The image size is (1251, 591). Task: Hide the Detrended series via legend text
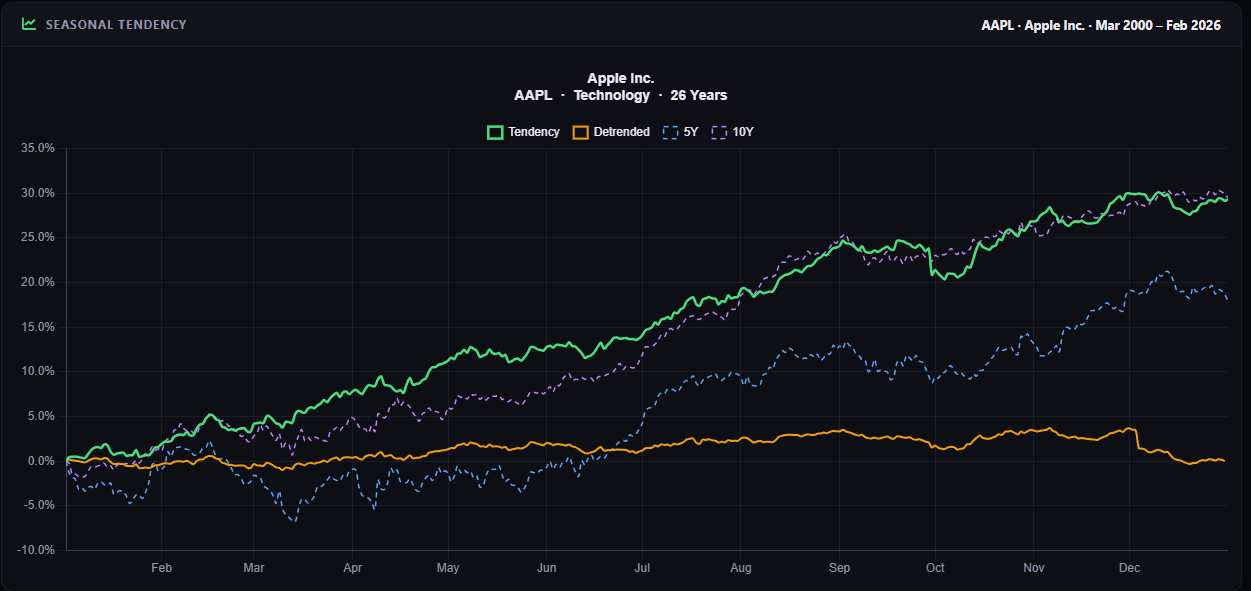pos(621,132)
